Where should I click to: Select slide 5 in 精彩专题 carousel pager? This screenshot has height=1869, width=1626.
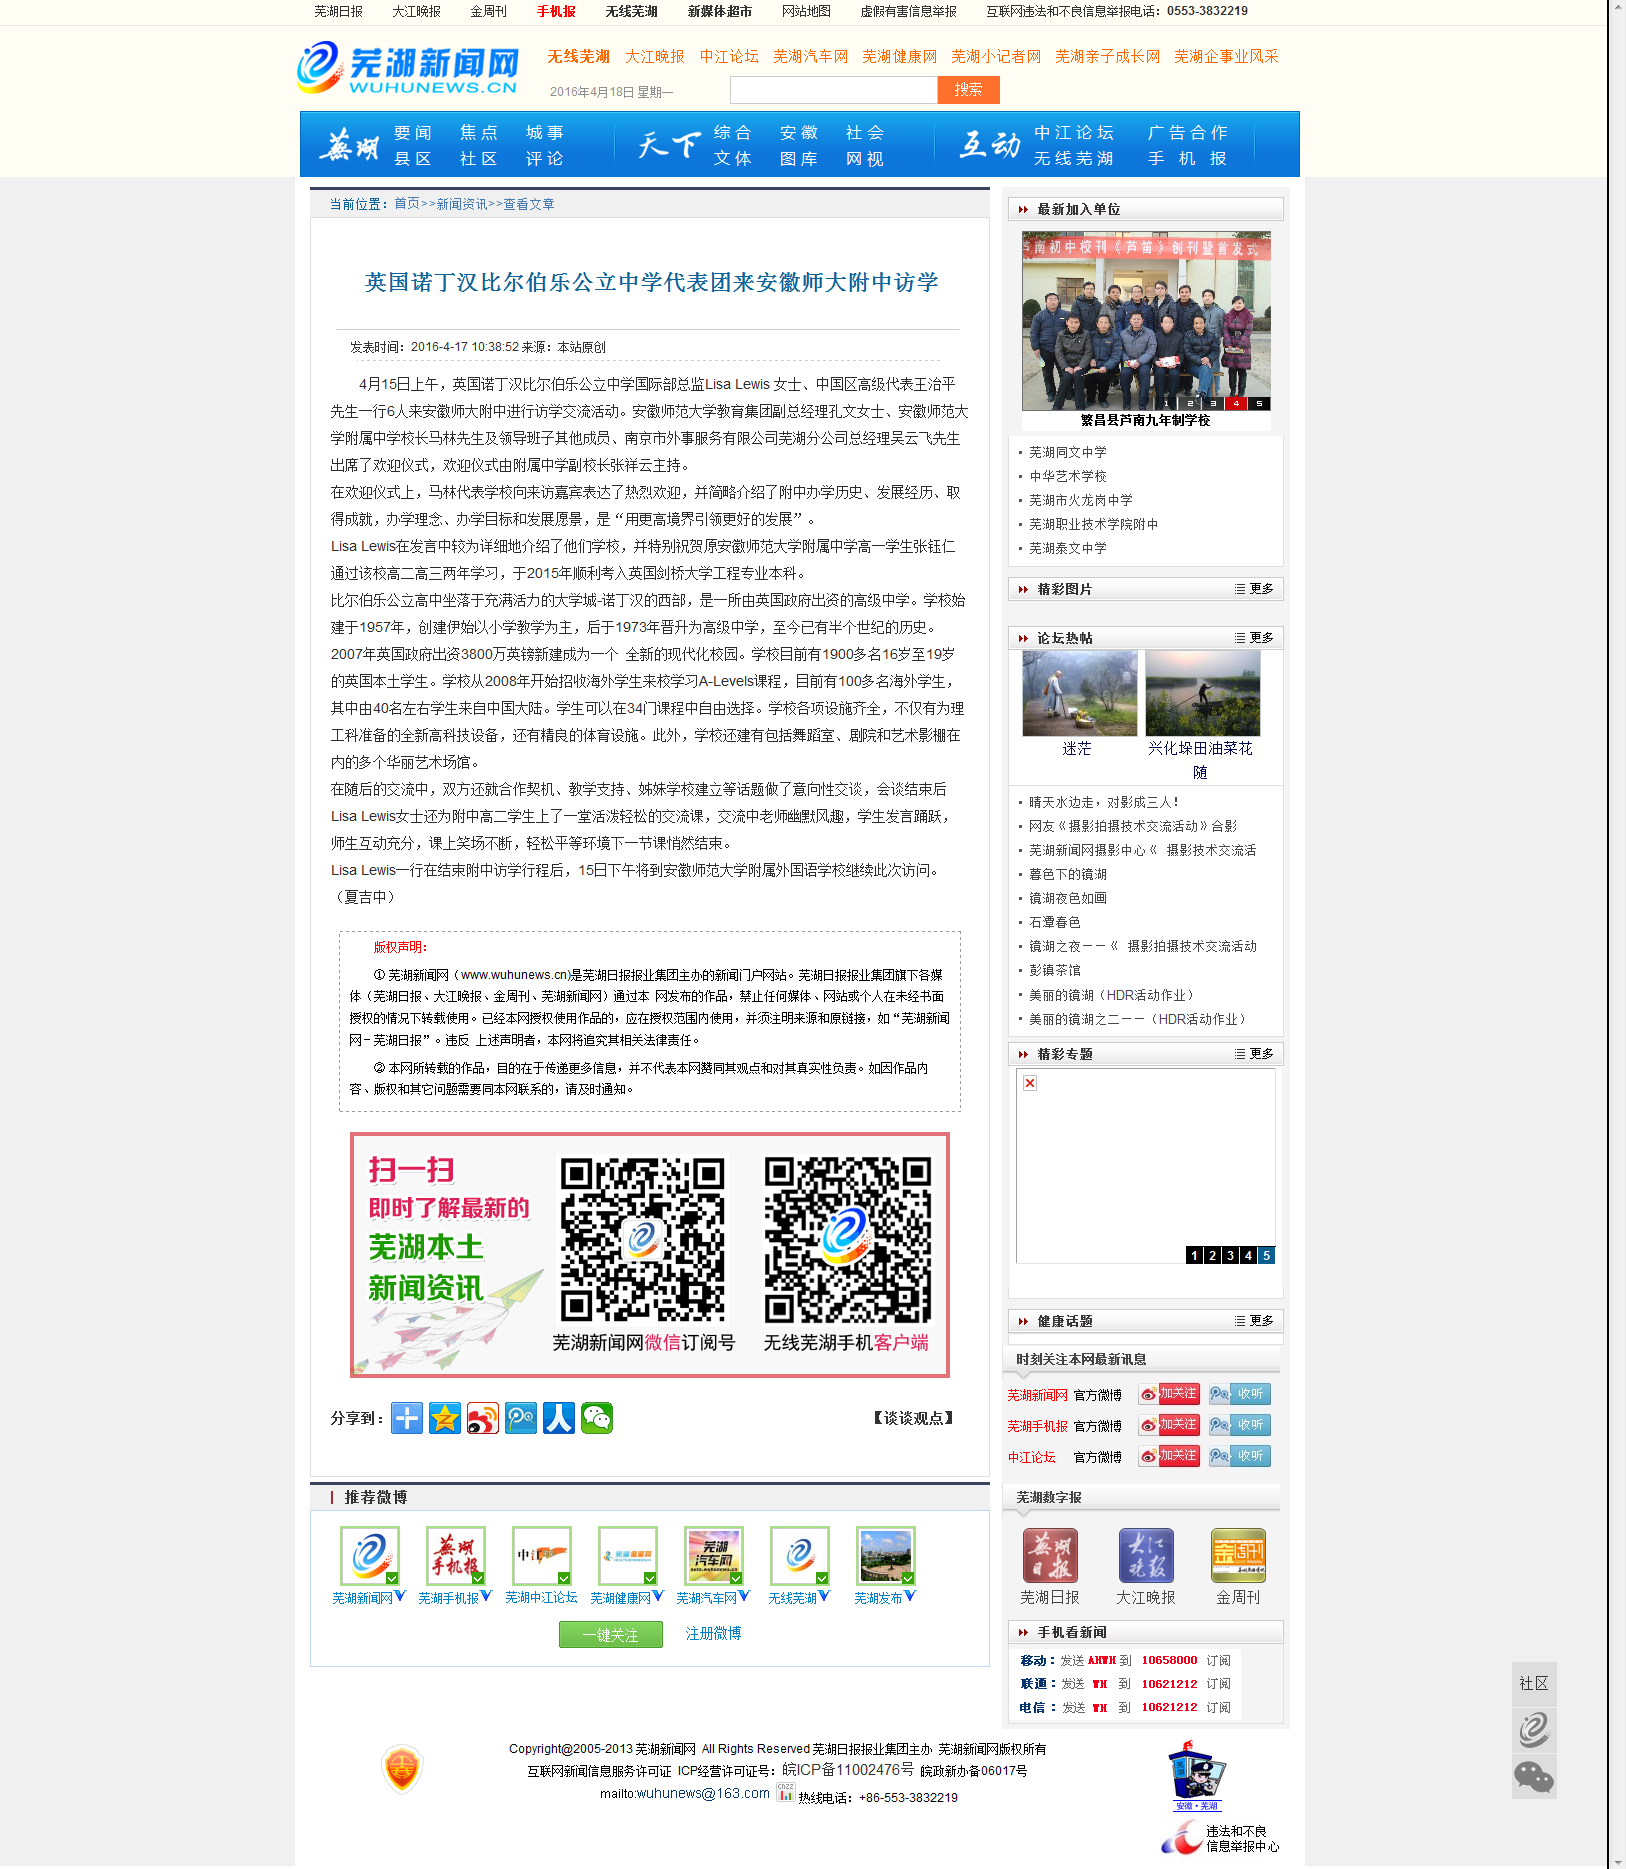[x=1266, y=1255]
